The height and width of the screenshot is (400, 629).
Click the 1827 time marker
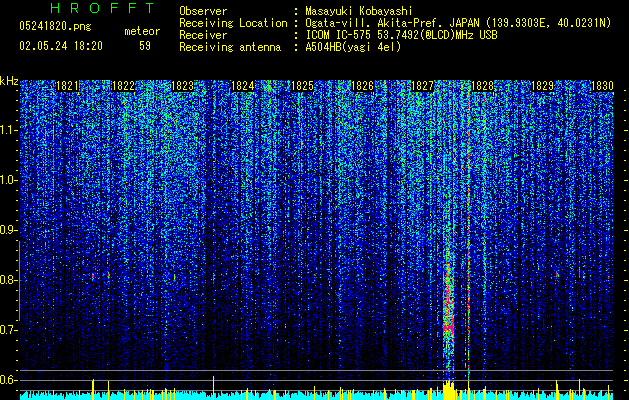[422, 86]
